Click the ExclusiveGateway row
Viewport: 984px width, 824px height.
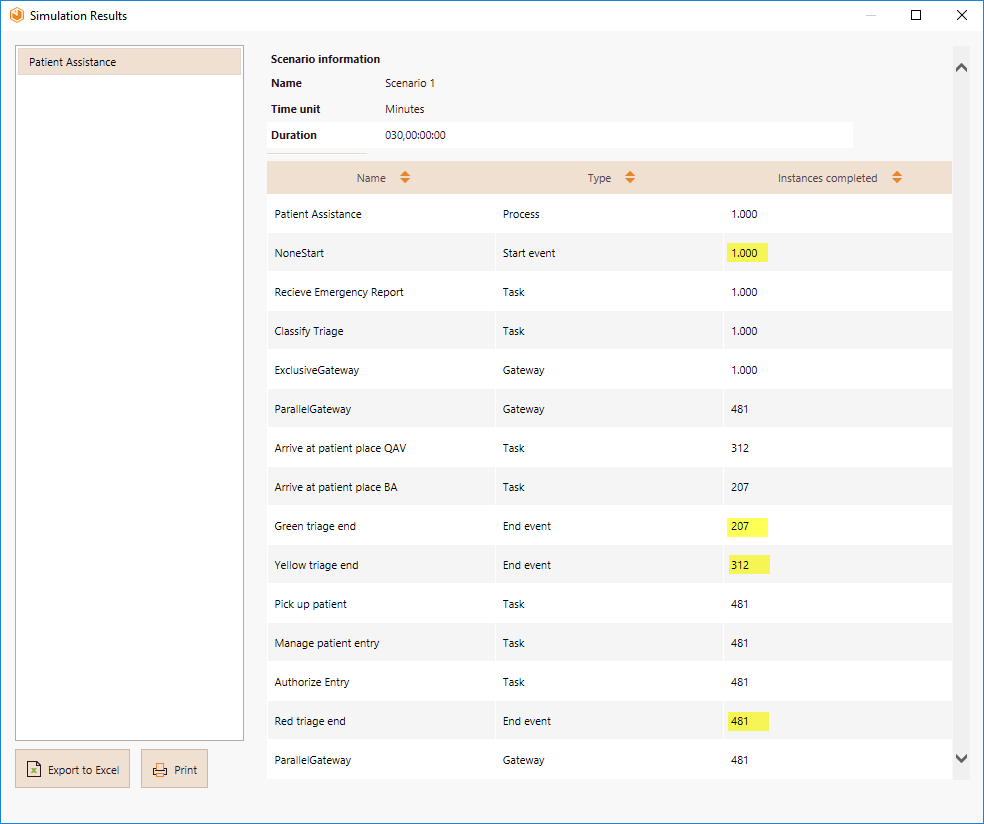(x=609, y=370)
